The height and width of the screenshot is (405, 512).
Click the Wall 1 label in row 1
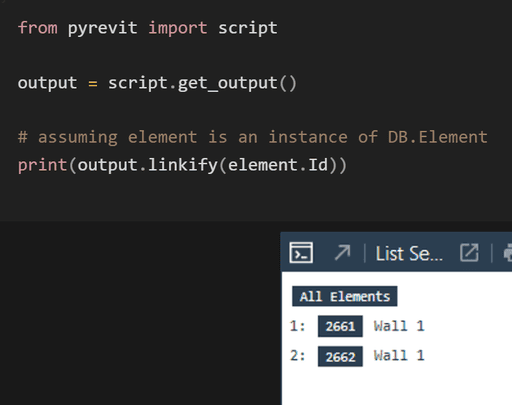coord(399,326)
